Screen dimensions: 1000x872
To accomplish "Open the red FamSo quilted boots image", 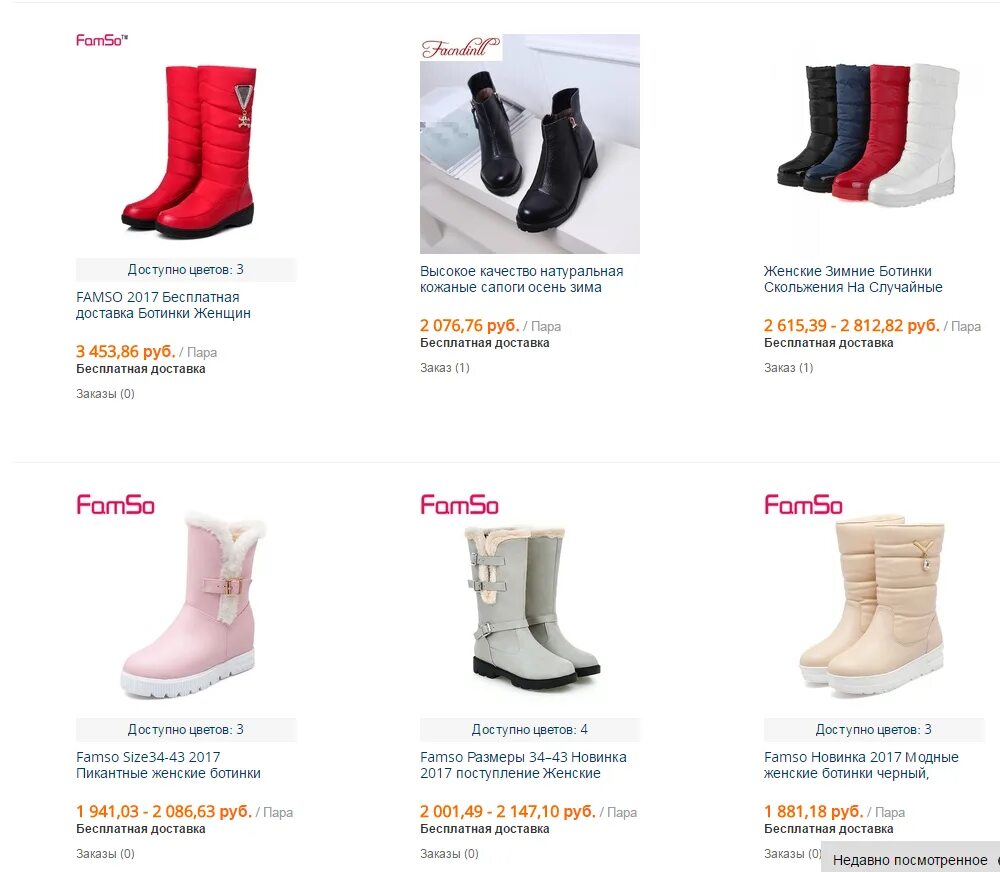I will click(x=186, y=144).
